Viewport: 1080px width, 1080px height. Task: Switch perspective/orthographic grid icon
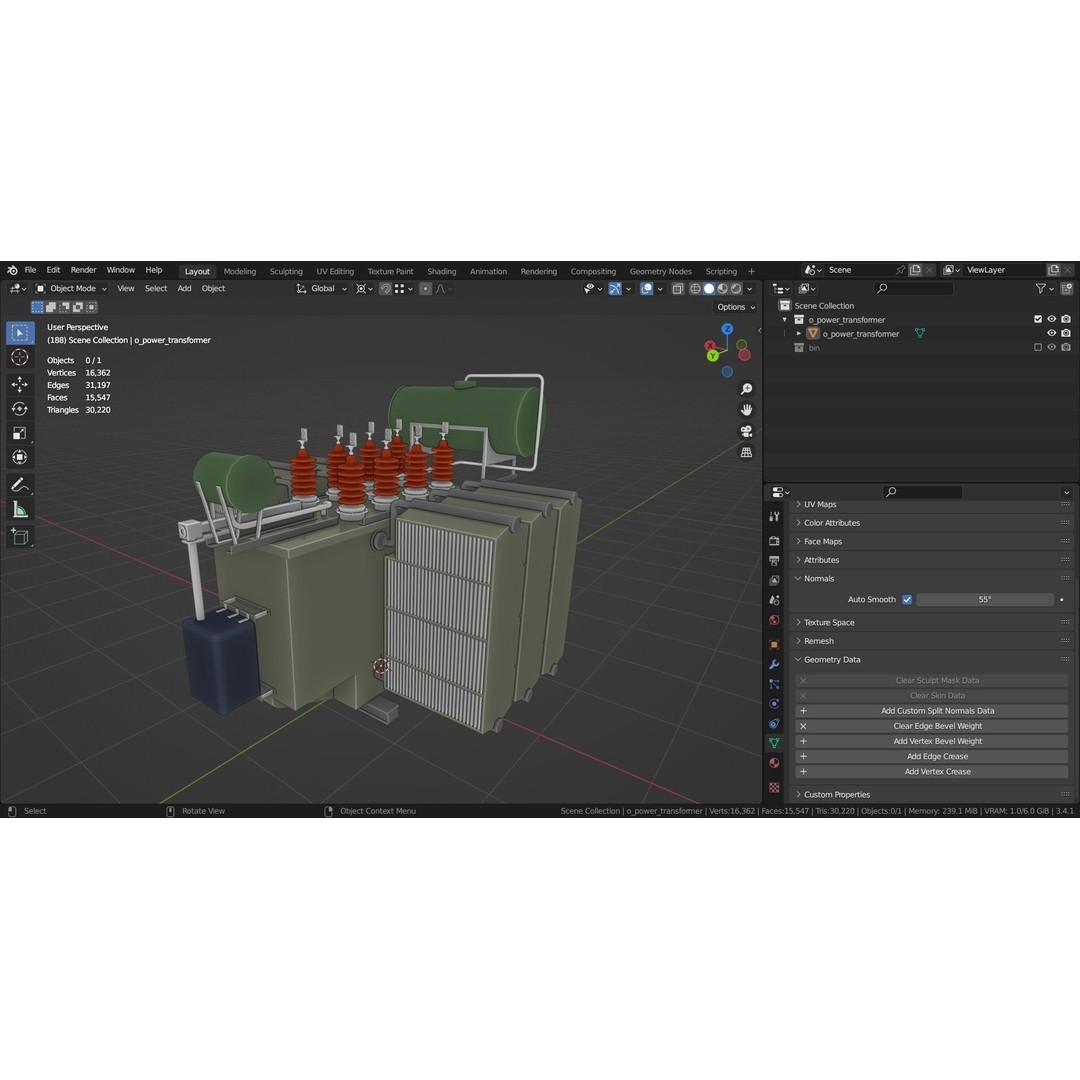click(746, 453)
